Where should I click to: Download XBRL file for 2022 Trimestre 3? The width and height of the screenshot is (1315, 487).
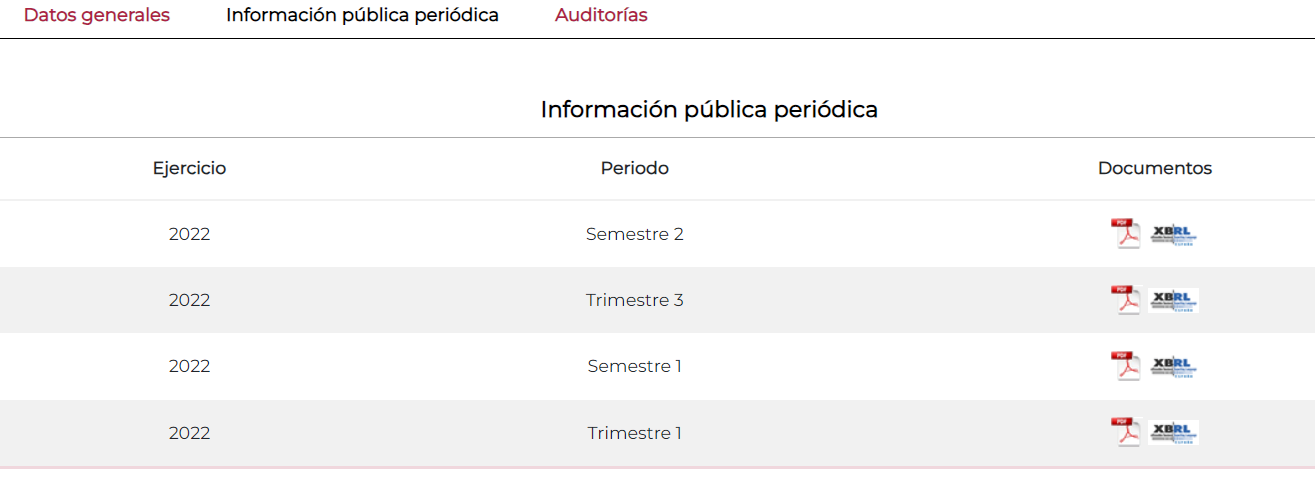[1174, 301]
